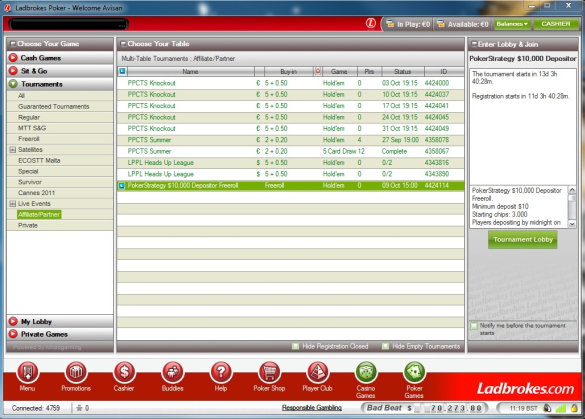
Task: Select the Freeroll tournament filter
Action: tap(29, 139)
